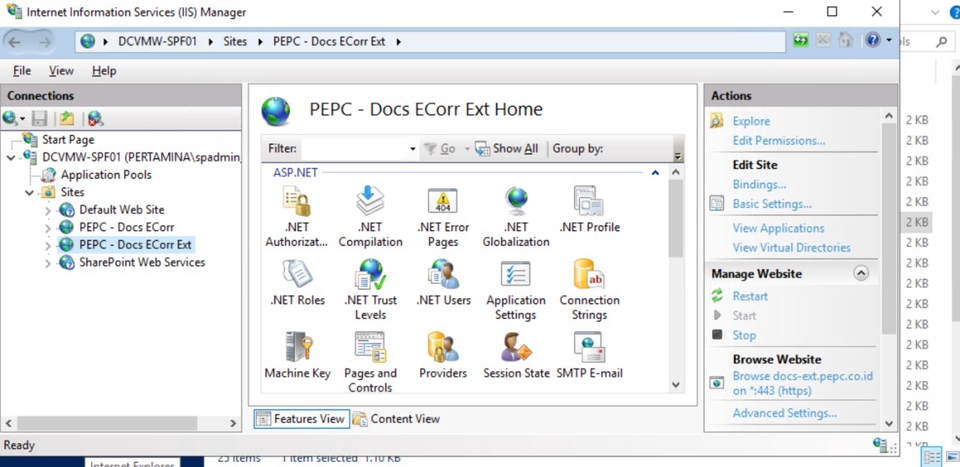Image resolution: width=960 pixels, height=467 pixels.
Task: Open the Help menu
Action: [x=104, y=71]
